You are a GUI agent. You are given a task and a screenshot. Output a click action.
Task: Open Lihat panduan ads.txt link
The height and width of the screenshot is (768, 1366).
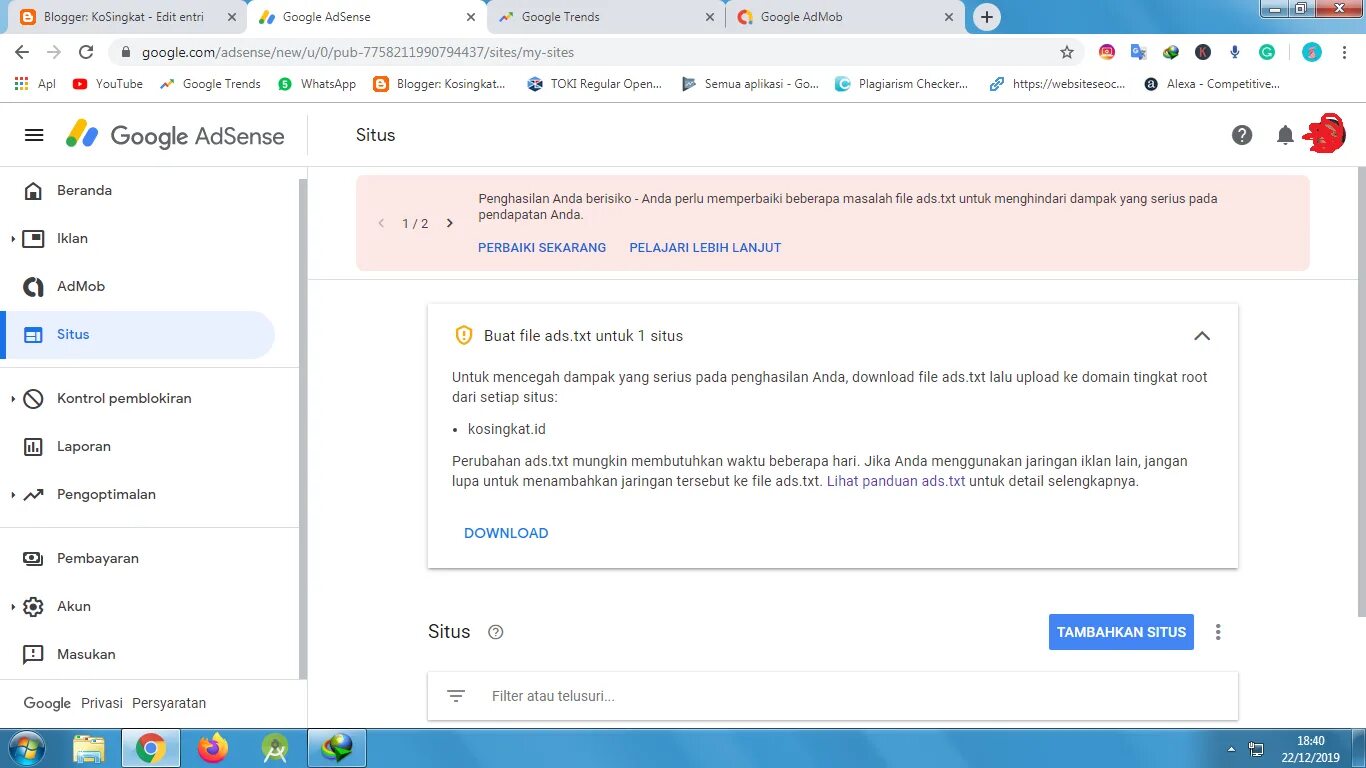pos(896,481)
